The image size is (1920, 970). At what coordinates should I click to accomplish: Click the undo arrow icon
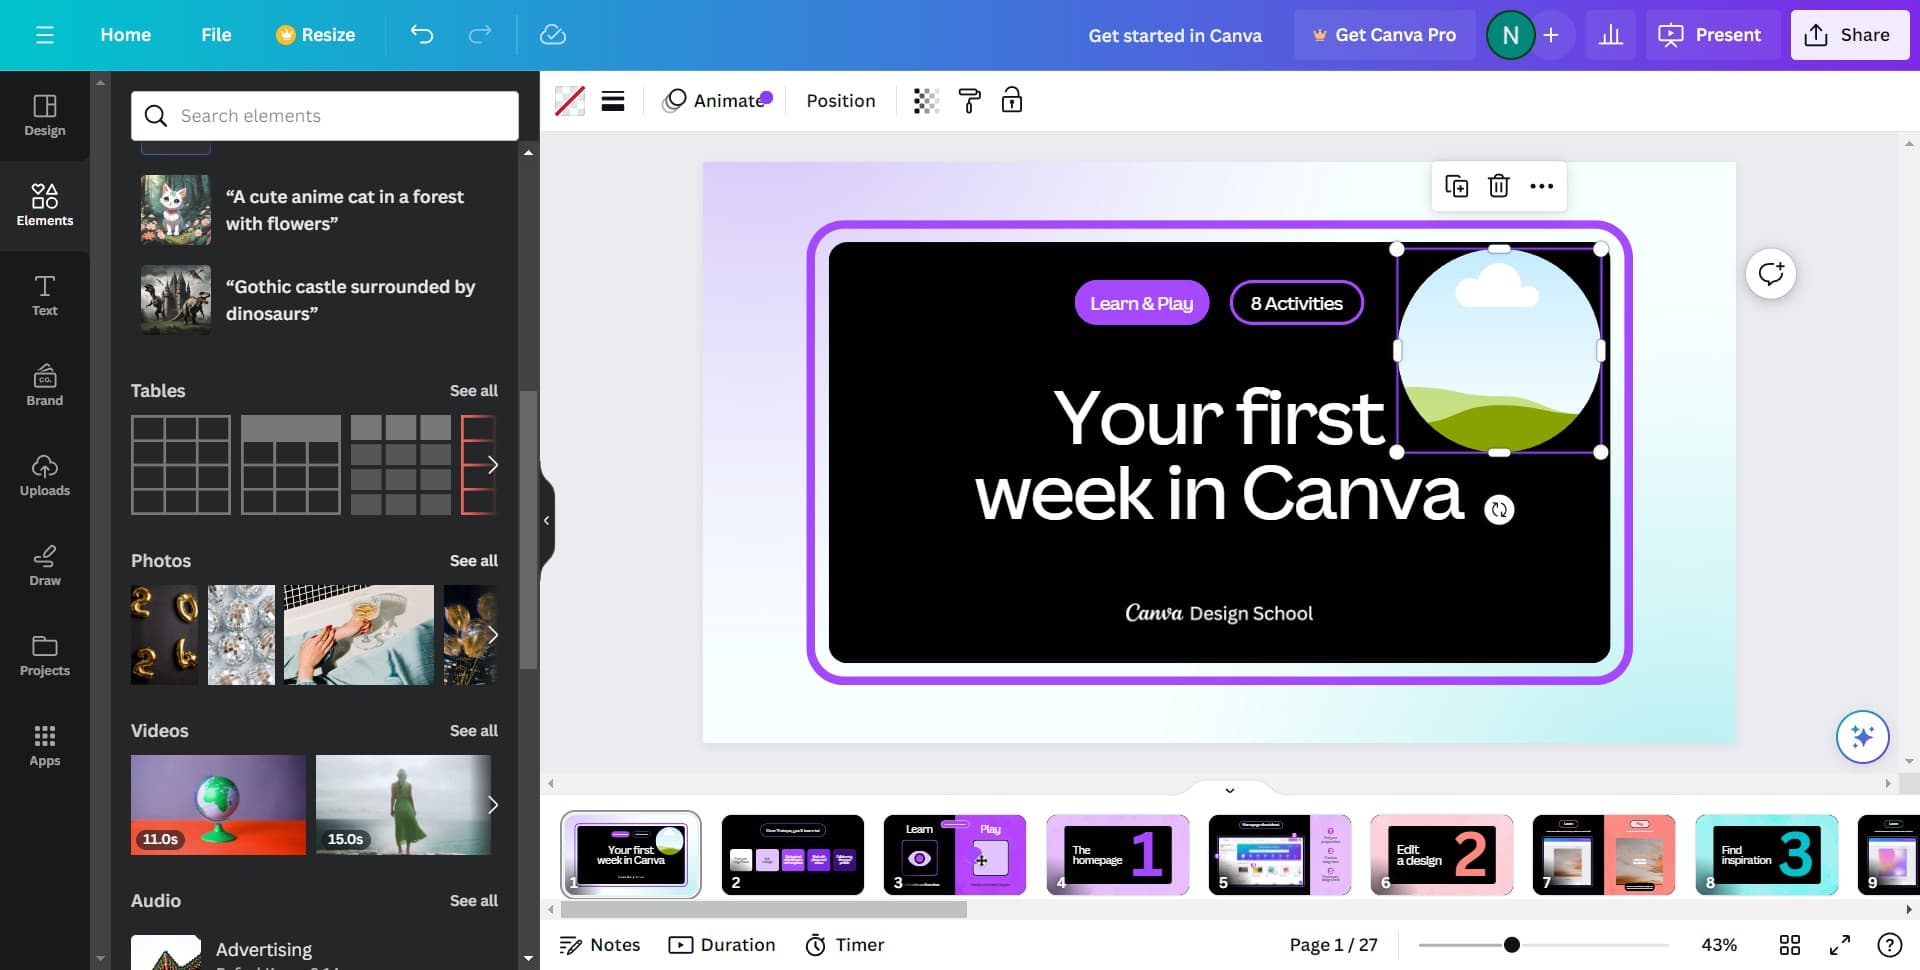click(422, 35)
